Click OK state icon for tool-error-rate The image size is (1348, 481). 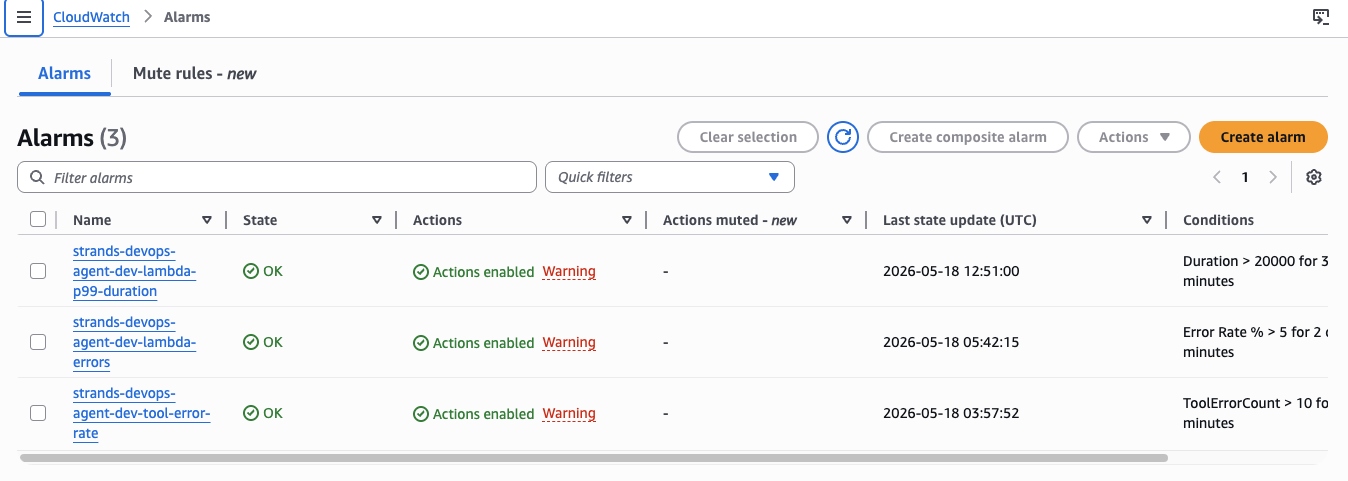click(251, 413)
